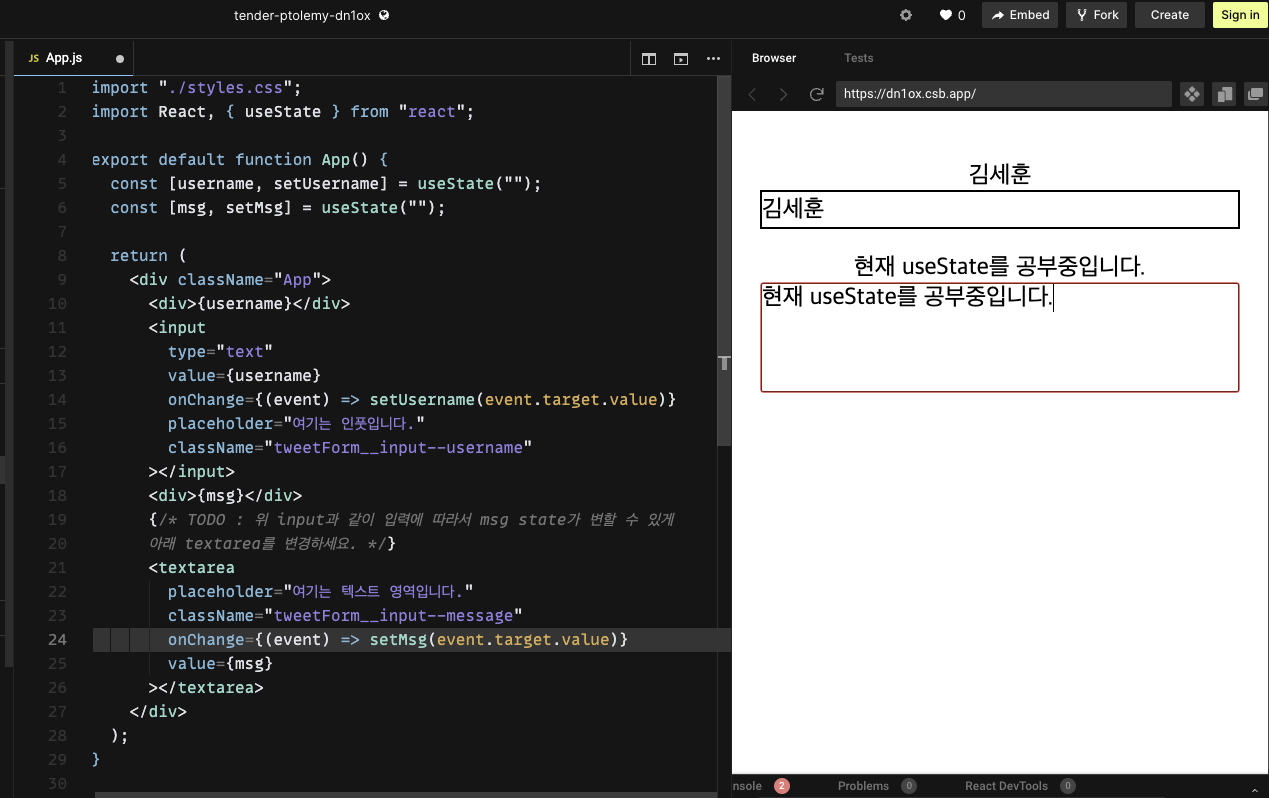
Task: Refresh the preview browser
Action: tap(816, 94)
